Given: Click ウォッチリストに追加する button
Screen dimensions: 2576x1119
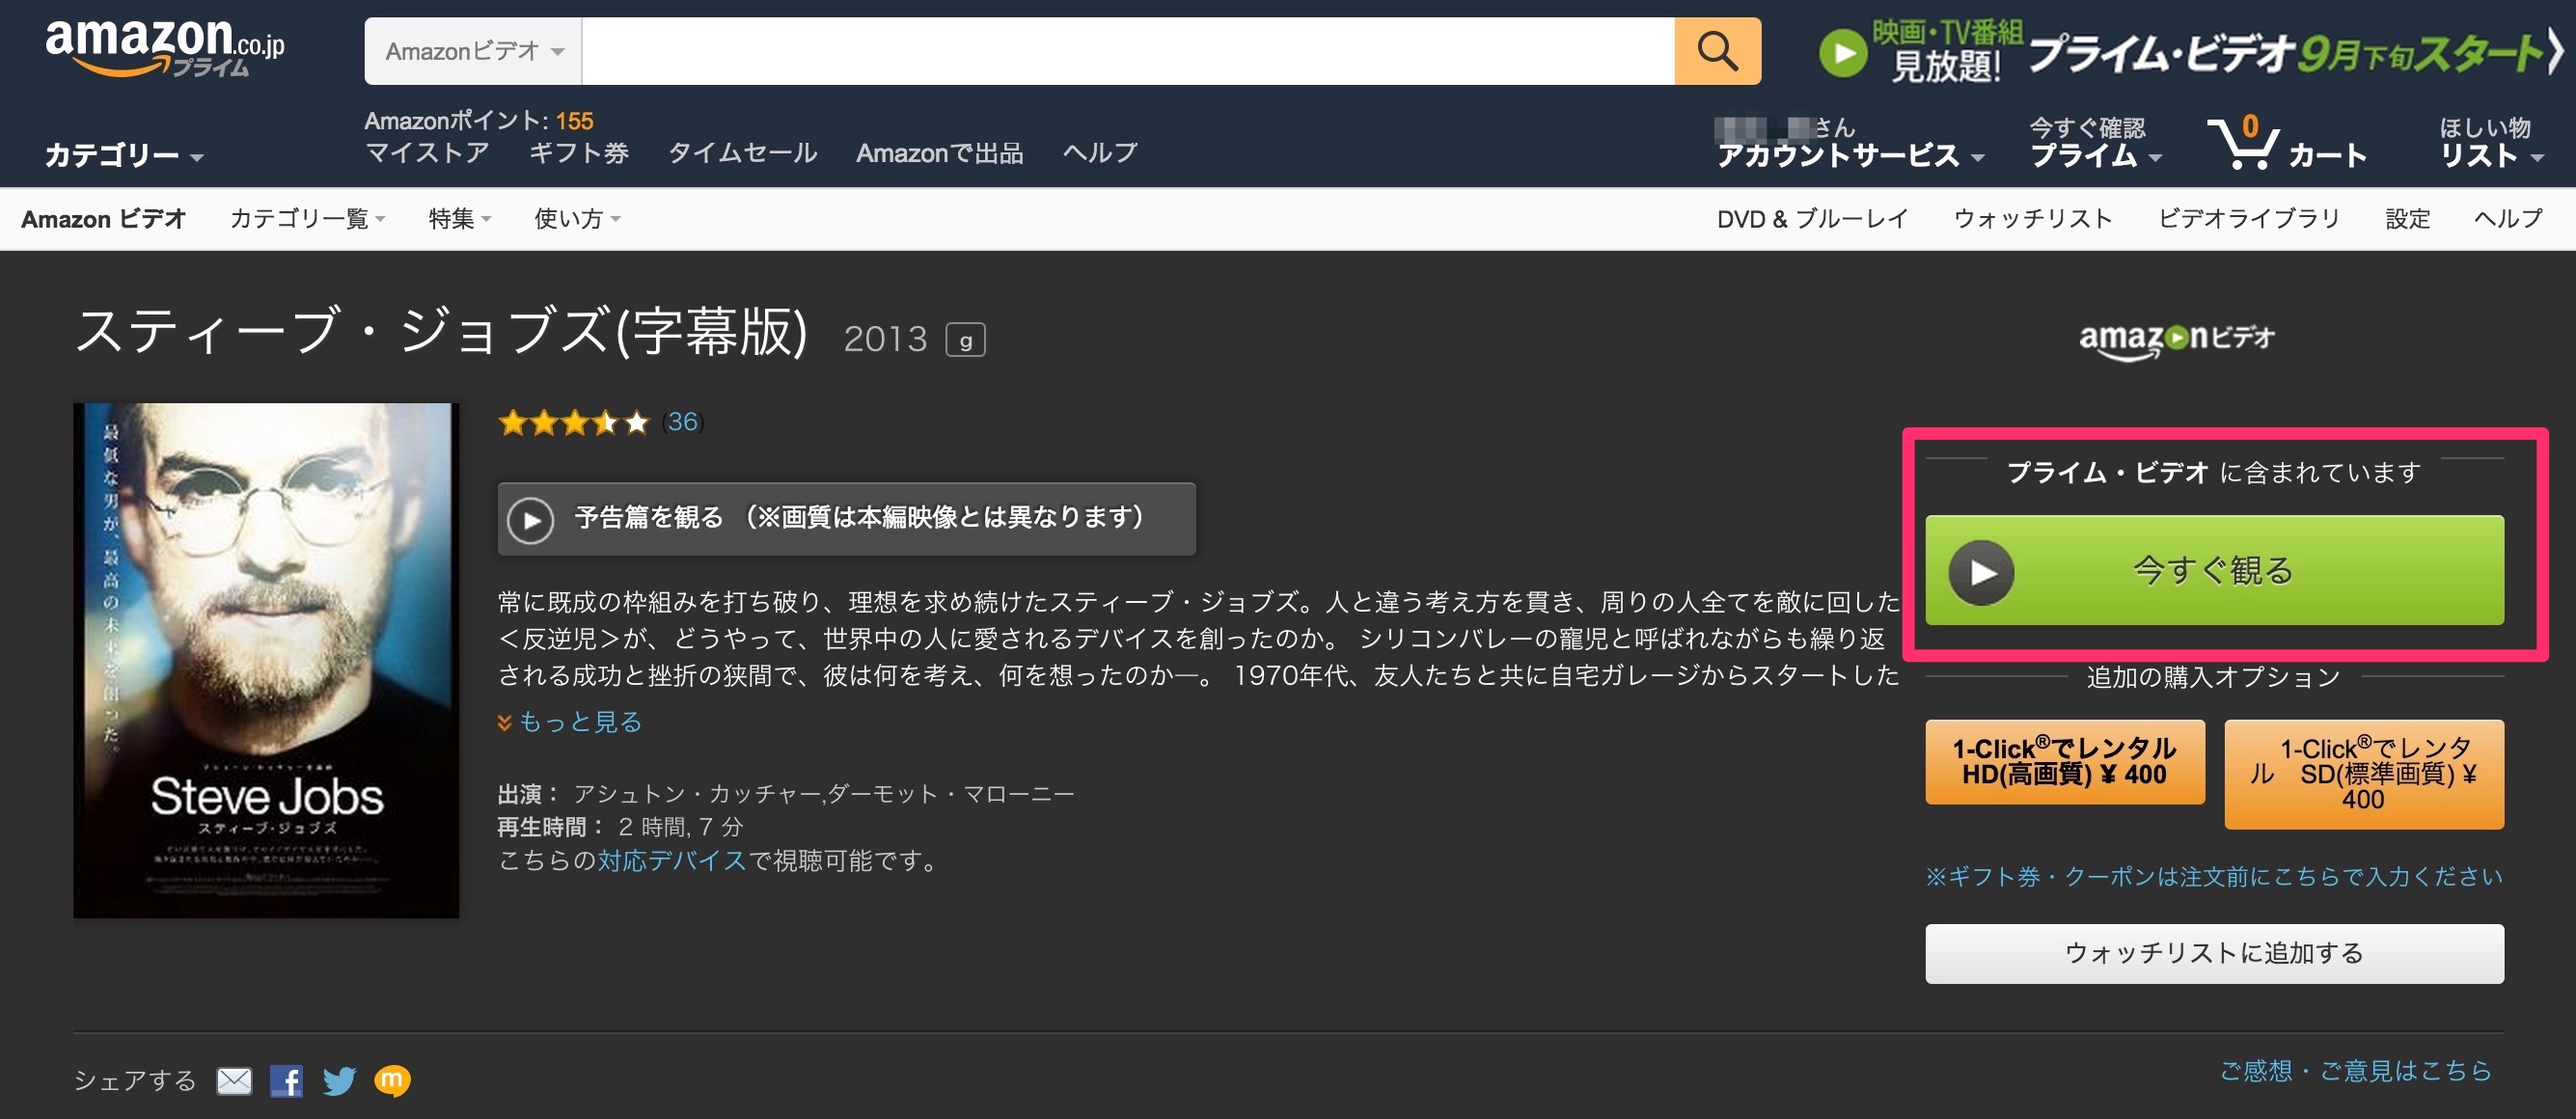Looking at the screenshot, I should 2214,954.
